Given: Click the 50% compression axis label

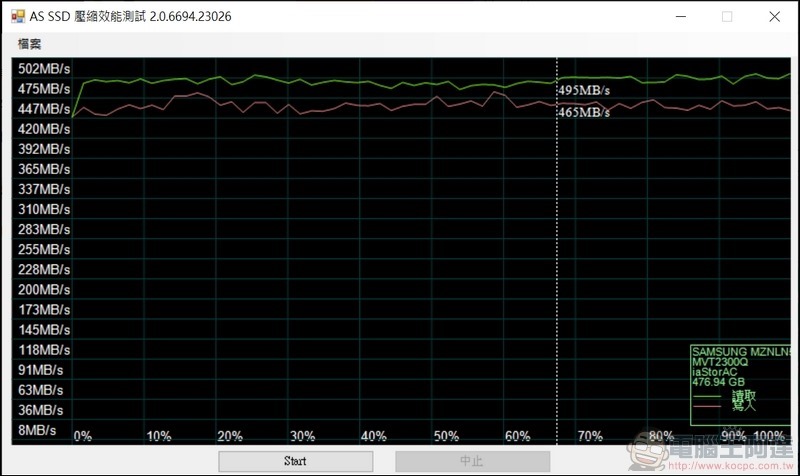Looking at the screenshot, I should [x=446, y=436].
